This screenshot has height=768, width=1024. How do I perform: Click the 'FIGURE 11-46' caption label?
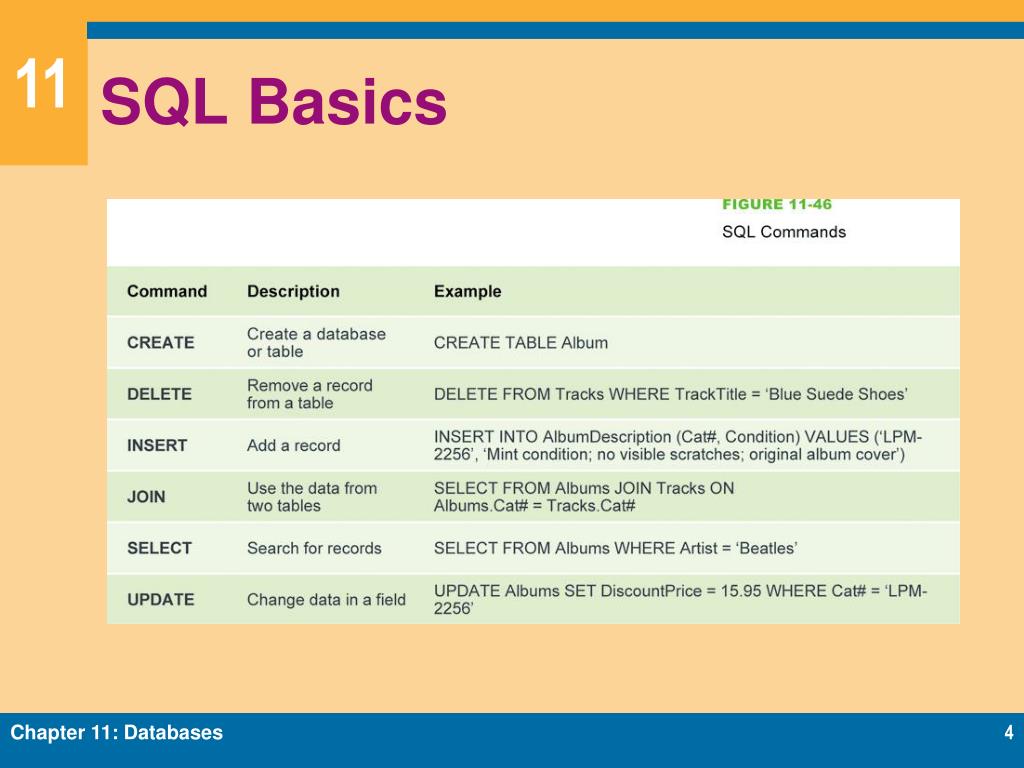[x=776, y=204]
